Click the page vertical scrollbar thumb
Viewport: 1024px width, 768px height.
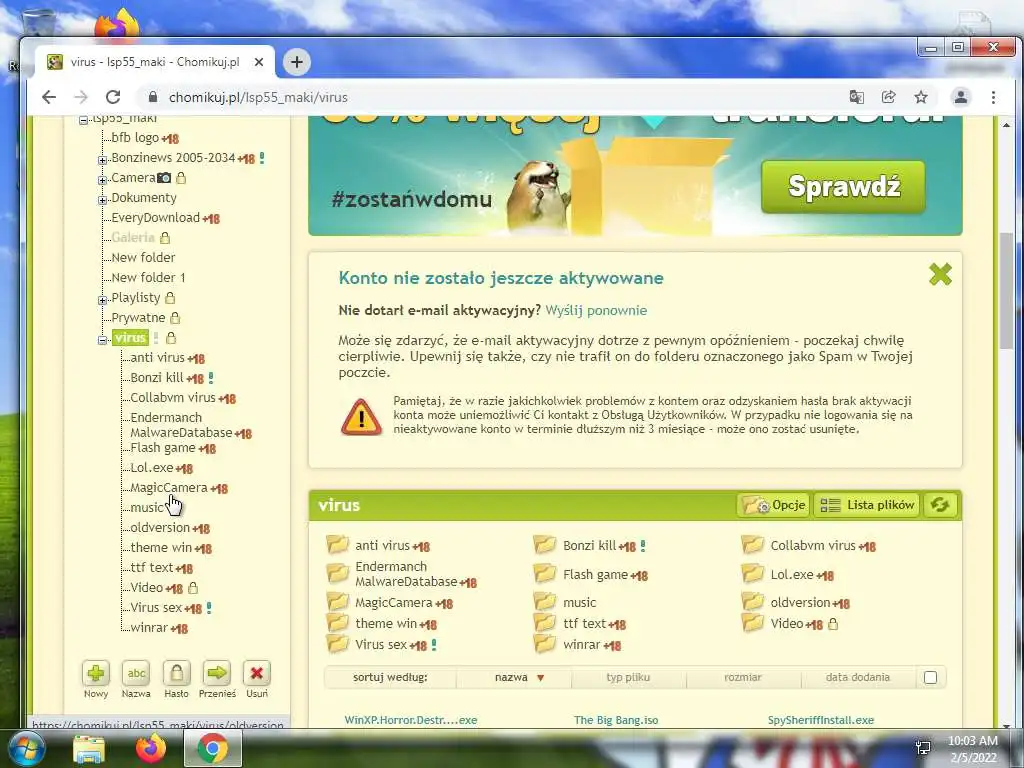1006,291
